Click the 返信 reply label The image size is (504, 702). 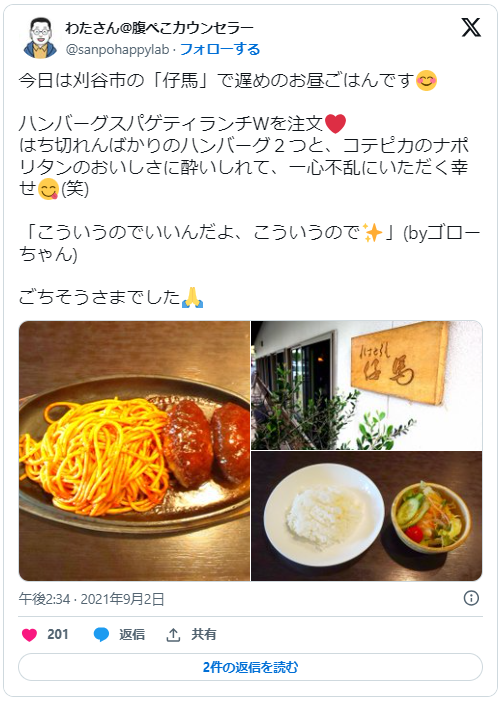pyautogui.click(x=132, y=634)
